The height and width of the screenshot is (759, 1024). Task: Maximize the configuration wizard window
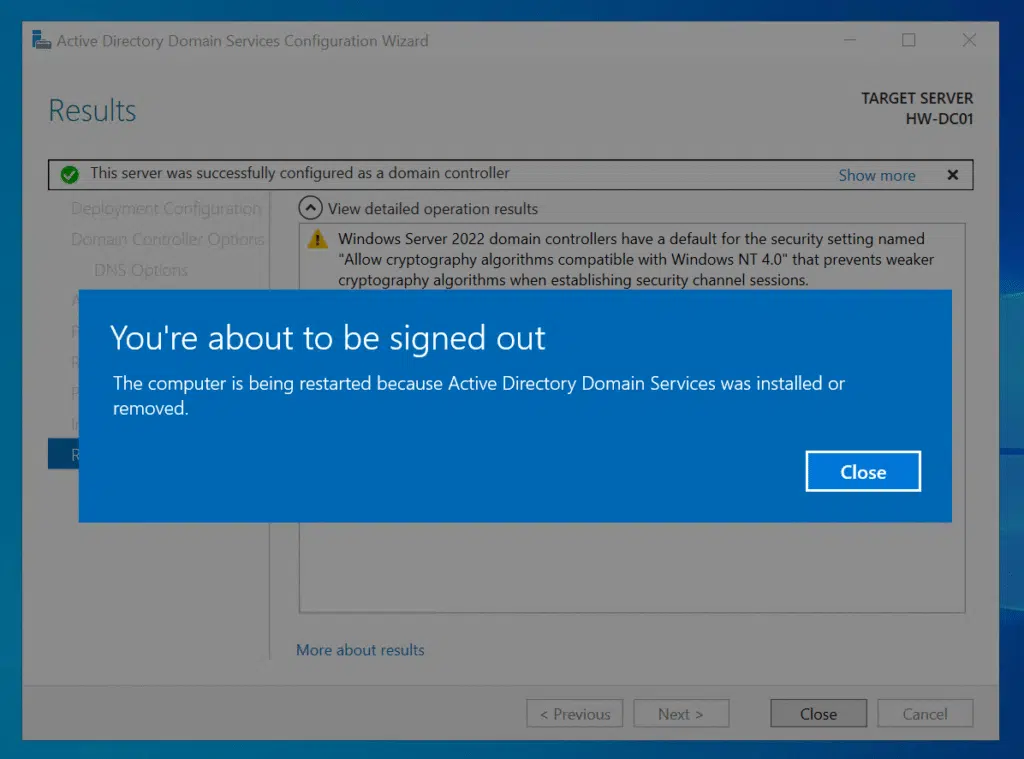point(908,41)
